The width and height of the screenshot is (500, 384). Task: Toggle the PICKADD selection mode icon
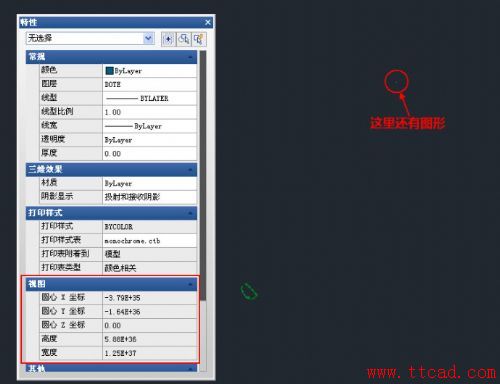click(x=168, y=39)
